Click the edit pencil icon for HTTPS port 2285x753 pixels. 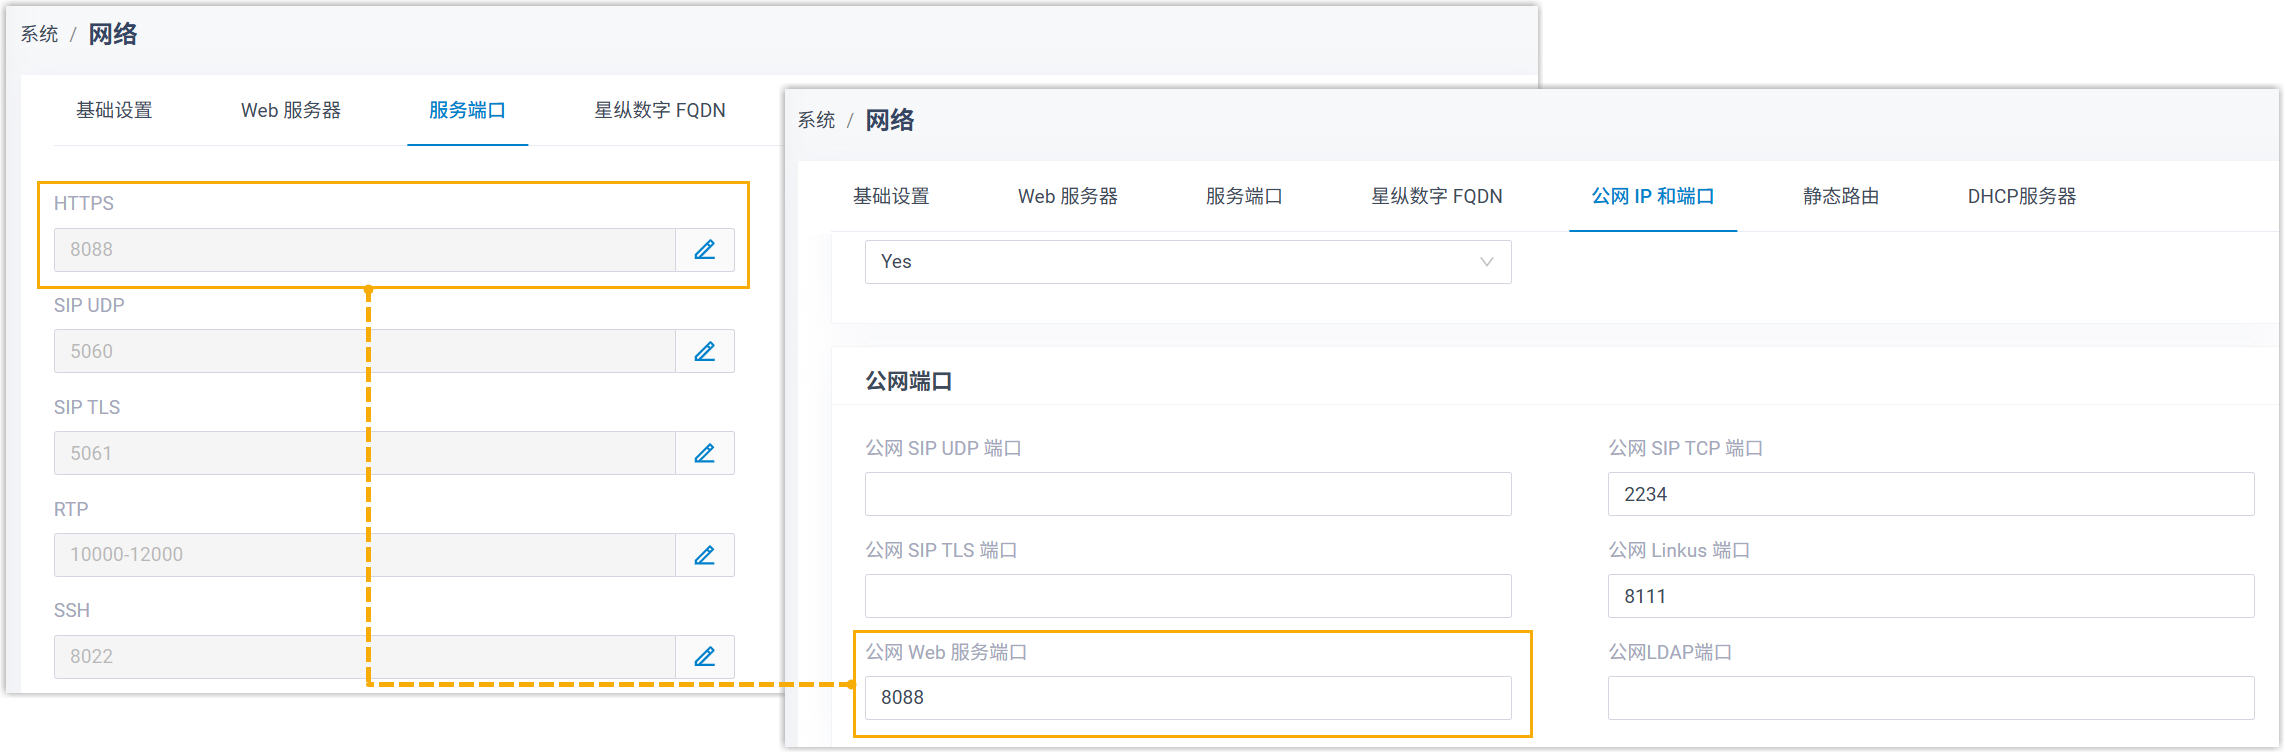[x=705, y=250]
